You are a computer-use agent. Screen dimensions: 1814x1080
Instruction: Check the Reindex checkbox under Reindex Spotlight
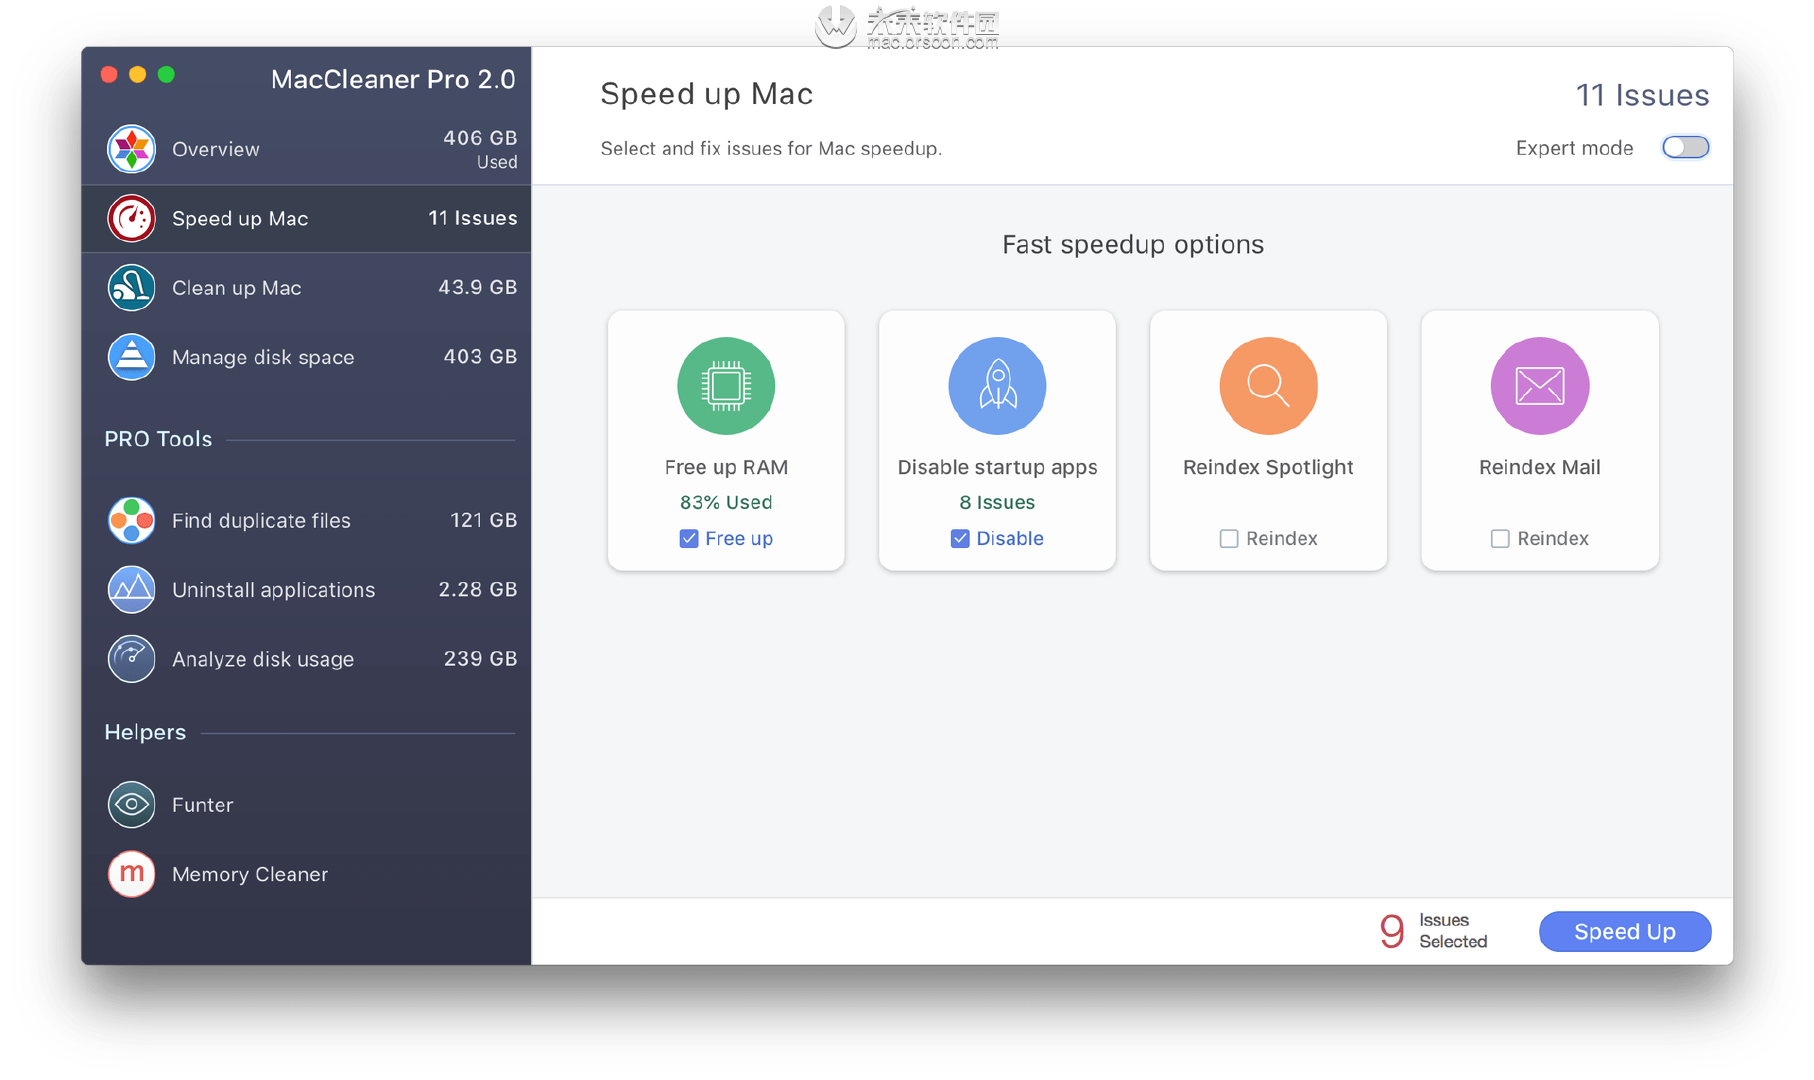click(x=1229, y=539)
